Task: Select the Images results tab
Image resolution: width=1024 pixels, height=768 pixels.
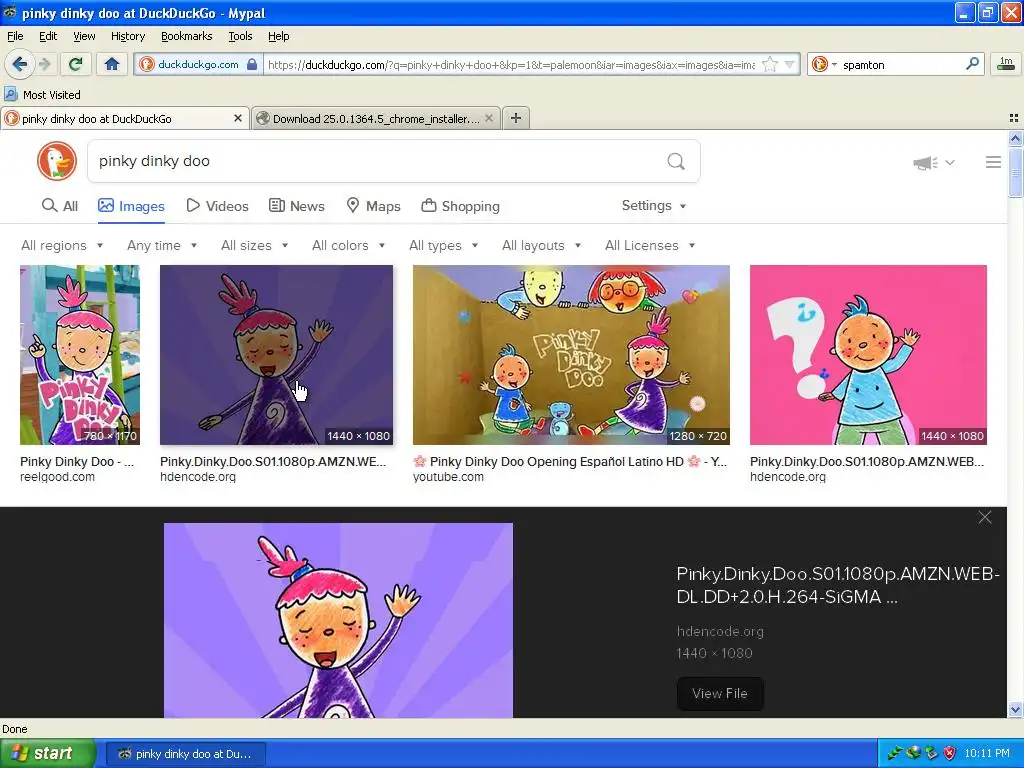Action: click(131, 206)
